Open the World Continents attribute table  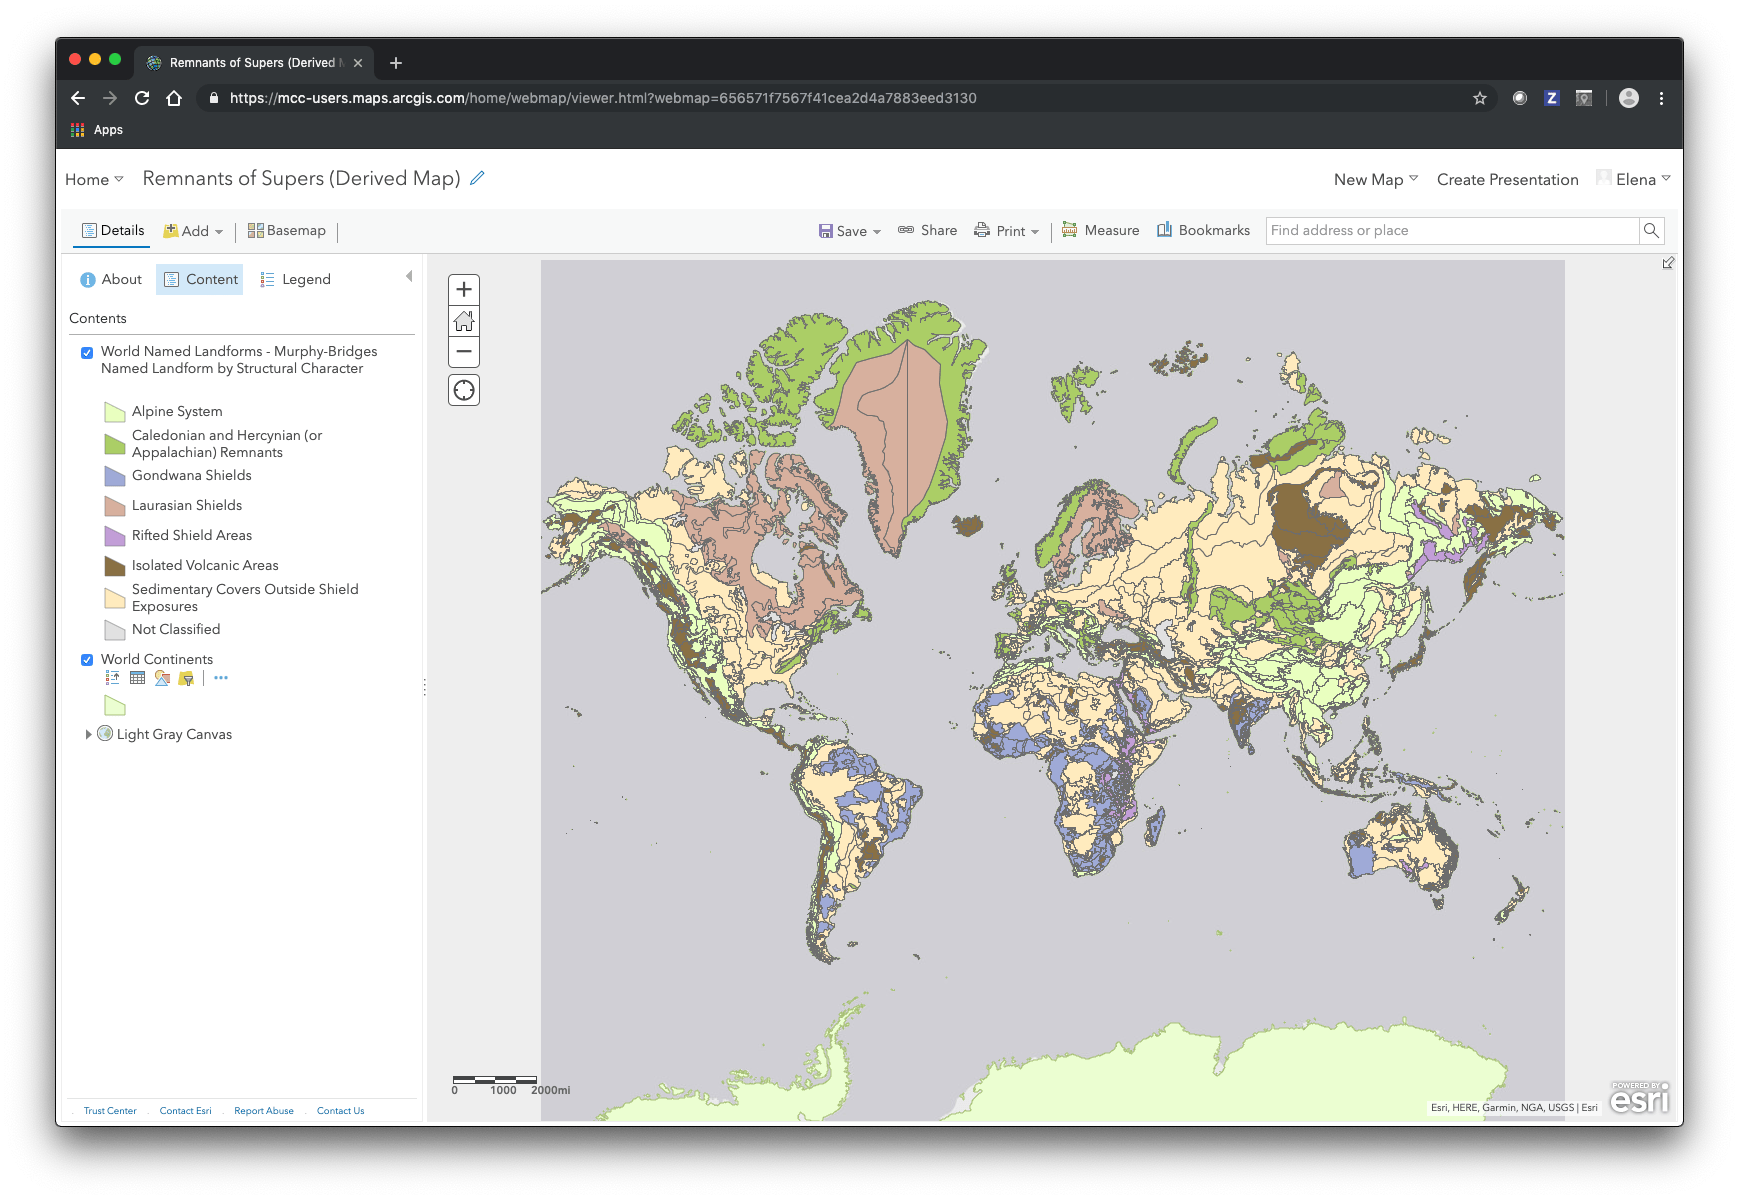point(138,678)
